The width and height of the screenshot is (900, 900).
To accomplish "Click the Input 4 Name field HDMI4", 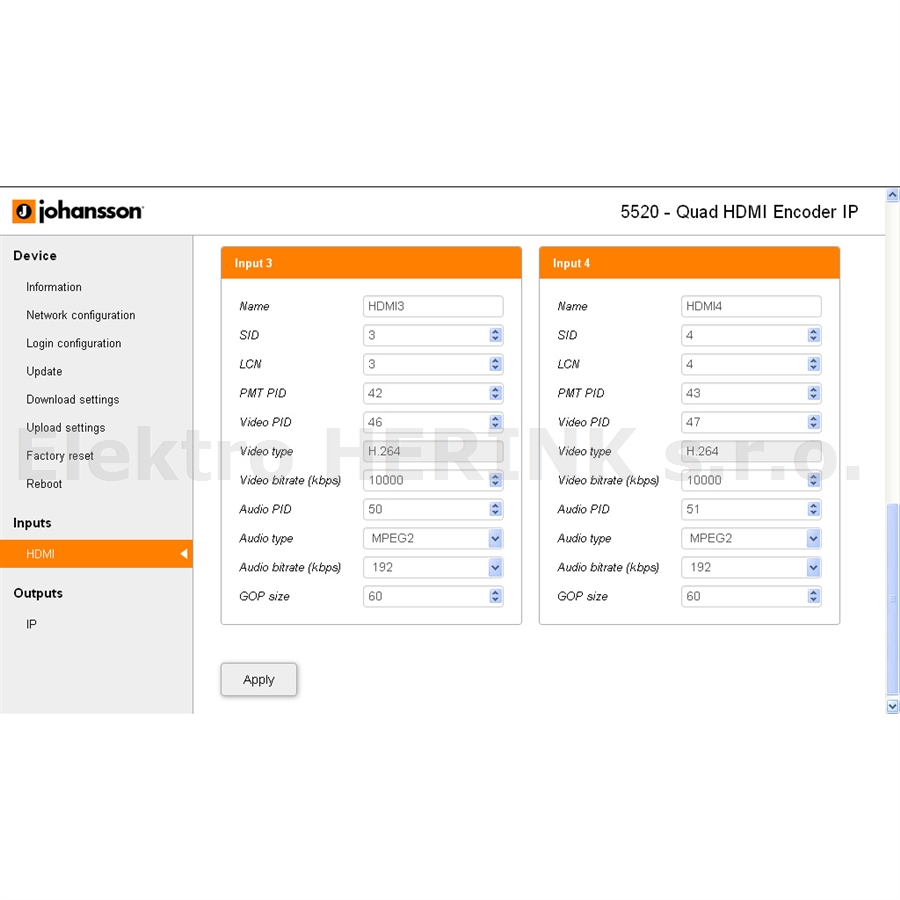I will pyautogui.click(x=751, y=307).
